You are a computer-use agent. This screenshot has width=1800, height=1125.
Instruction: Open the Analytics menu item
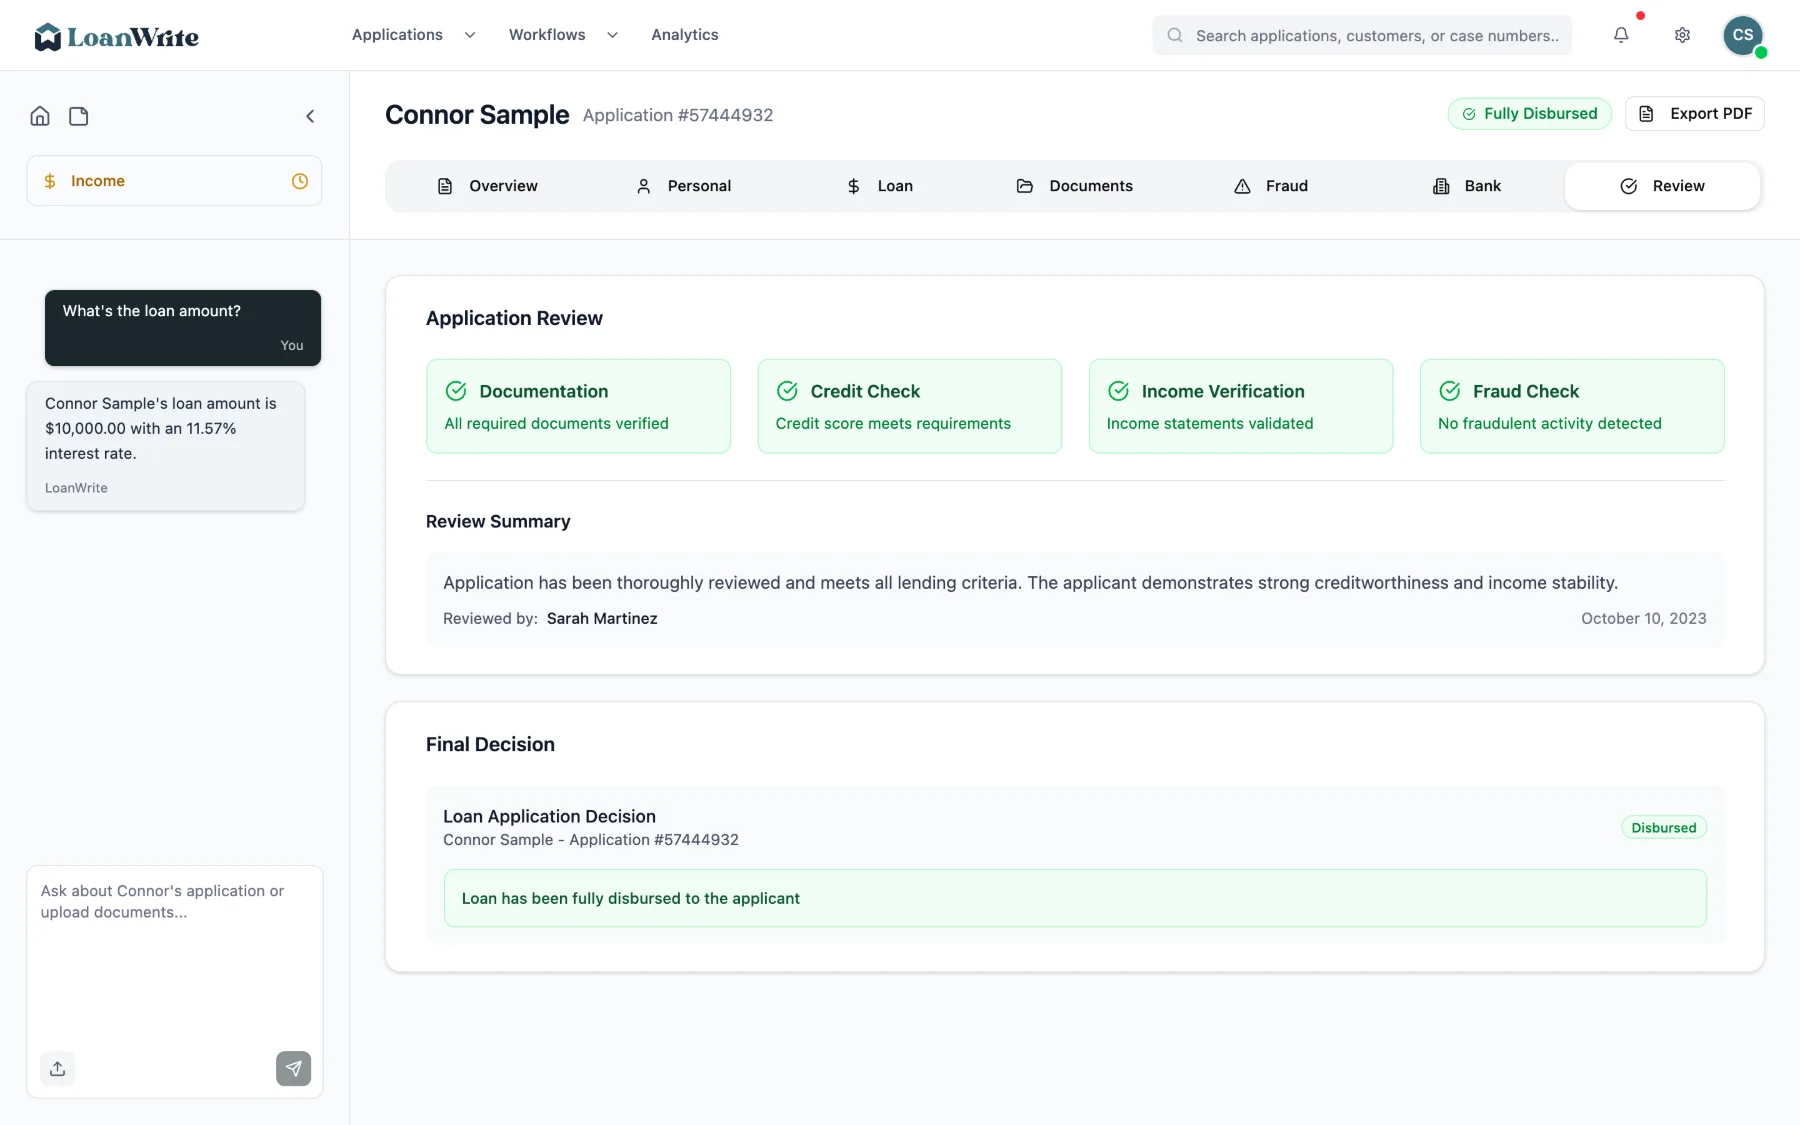click(685, 35)
